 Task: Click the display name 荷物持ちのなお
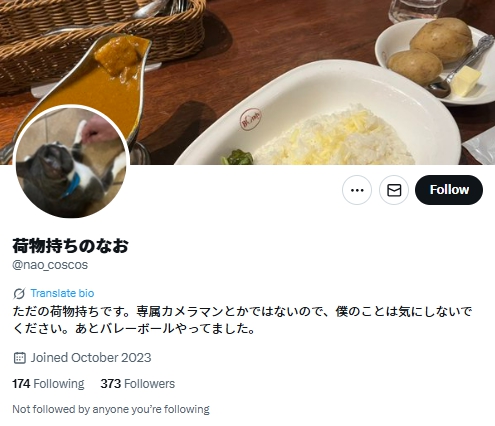pyautogui.click(x=71, y=246)
